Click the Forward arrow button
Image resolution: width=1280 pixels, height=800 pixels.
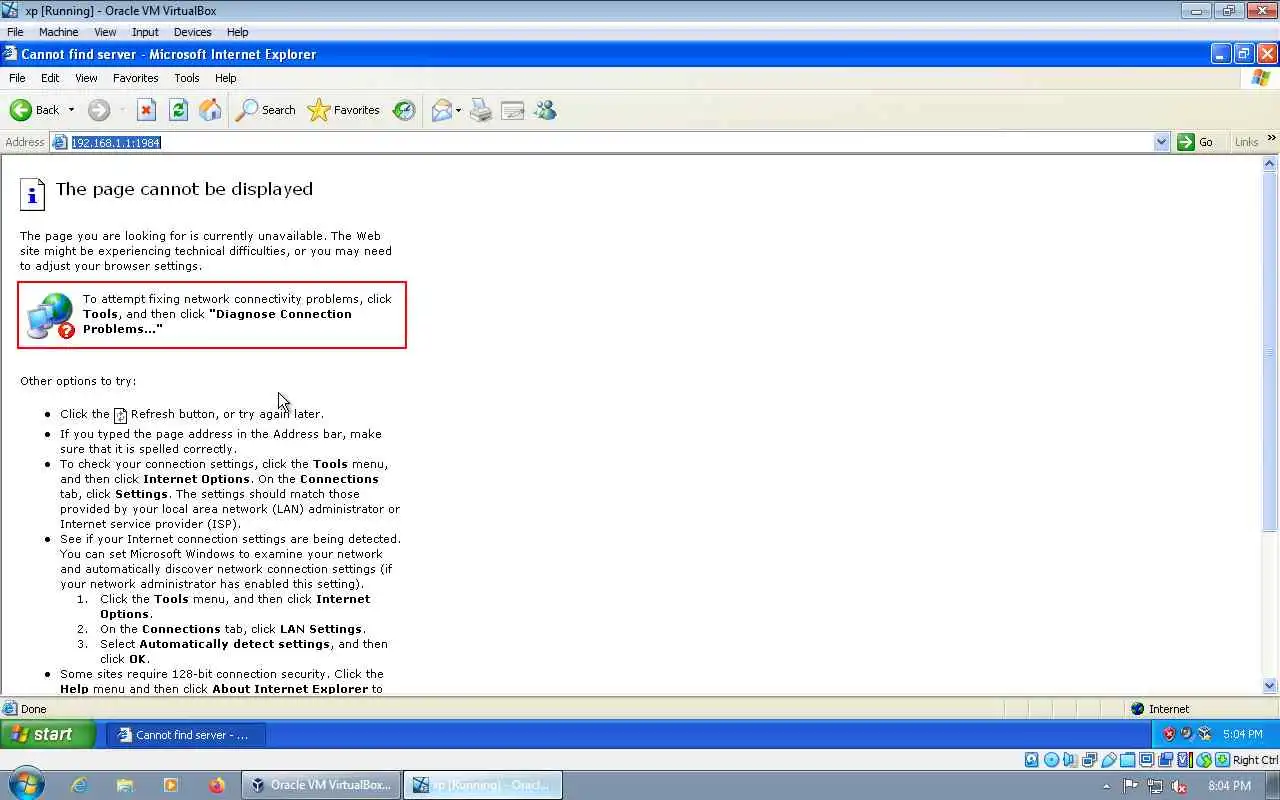point(99,110)
